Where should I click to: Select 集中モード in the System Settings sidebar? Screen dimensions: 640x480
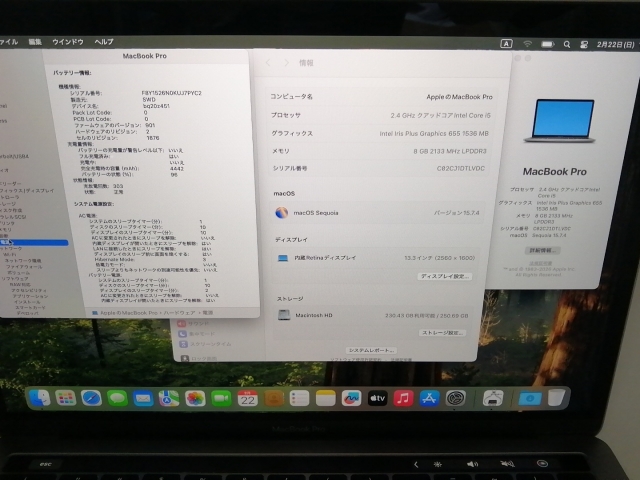tap(197, 333)
